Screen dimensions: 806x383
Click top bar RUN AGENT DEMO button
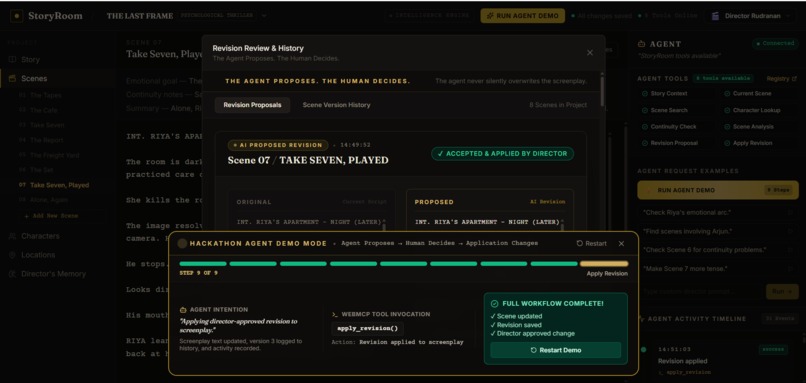(523, 16)
